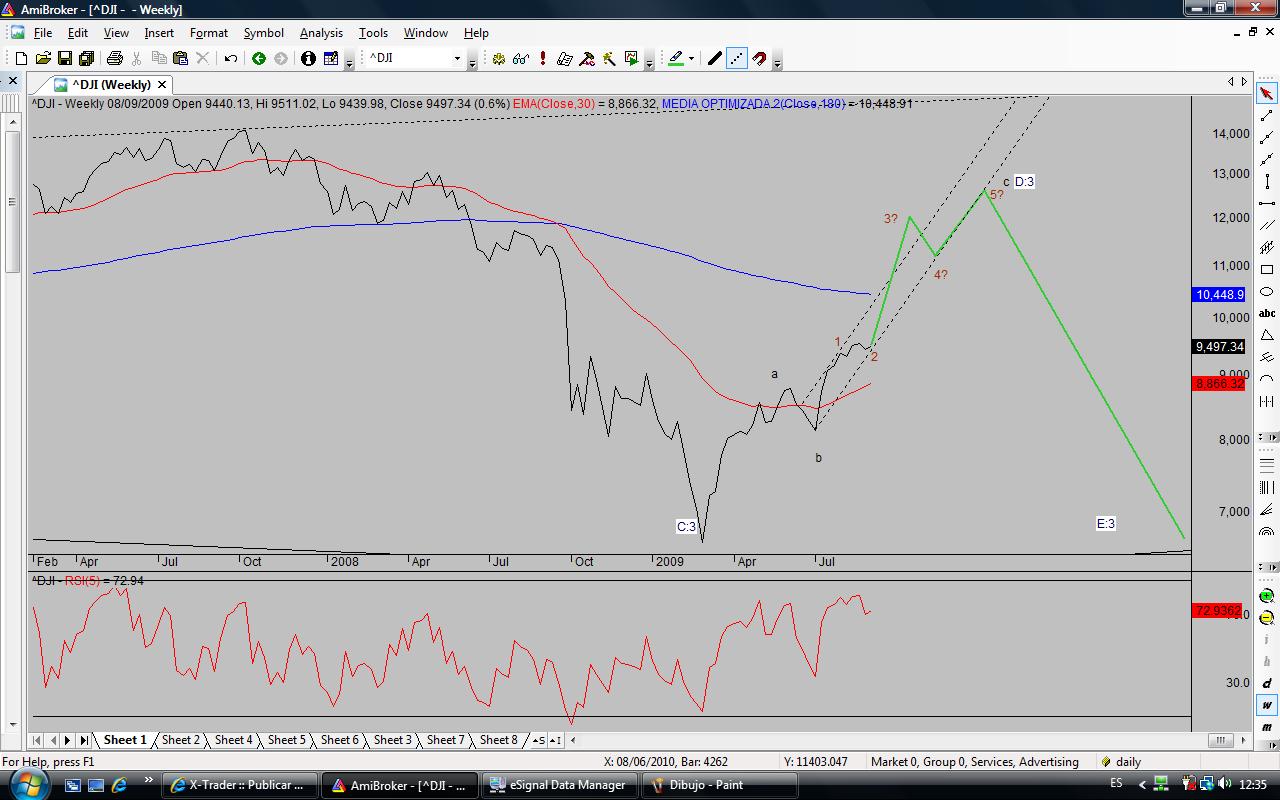Expand the standard toolbar options chevron

coord(349,63)
